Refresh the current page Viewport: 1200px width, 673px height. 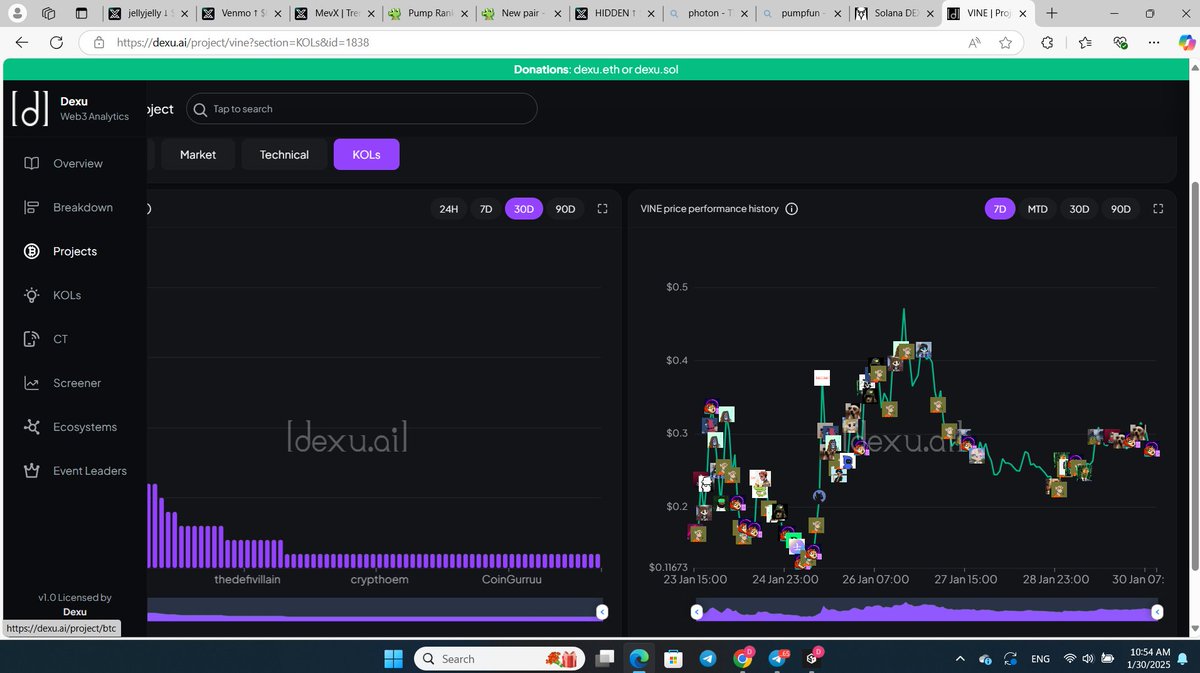[x=57, y=43]
